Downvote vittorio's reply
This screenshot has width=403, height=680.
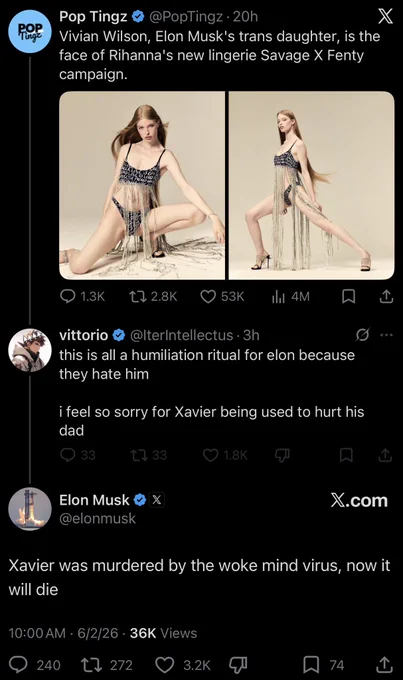pos(282,455)
